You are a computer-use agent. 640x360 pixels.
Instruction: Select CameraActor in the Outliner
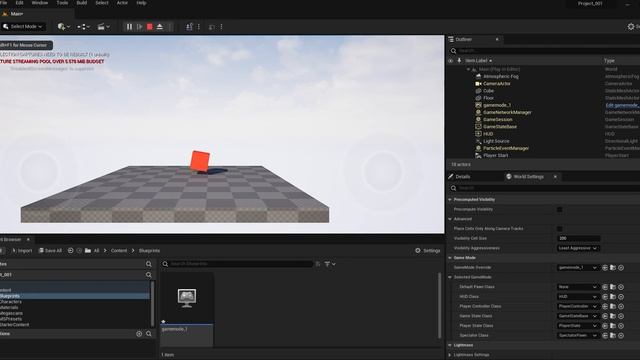click(497, 84)
